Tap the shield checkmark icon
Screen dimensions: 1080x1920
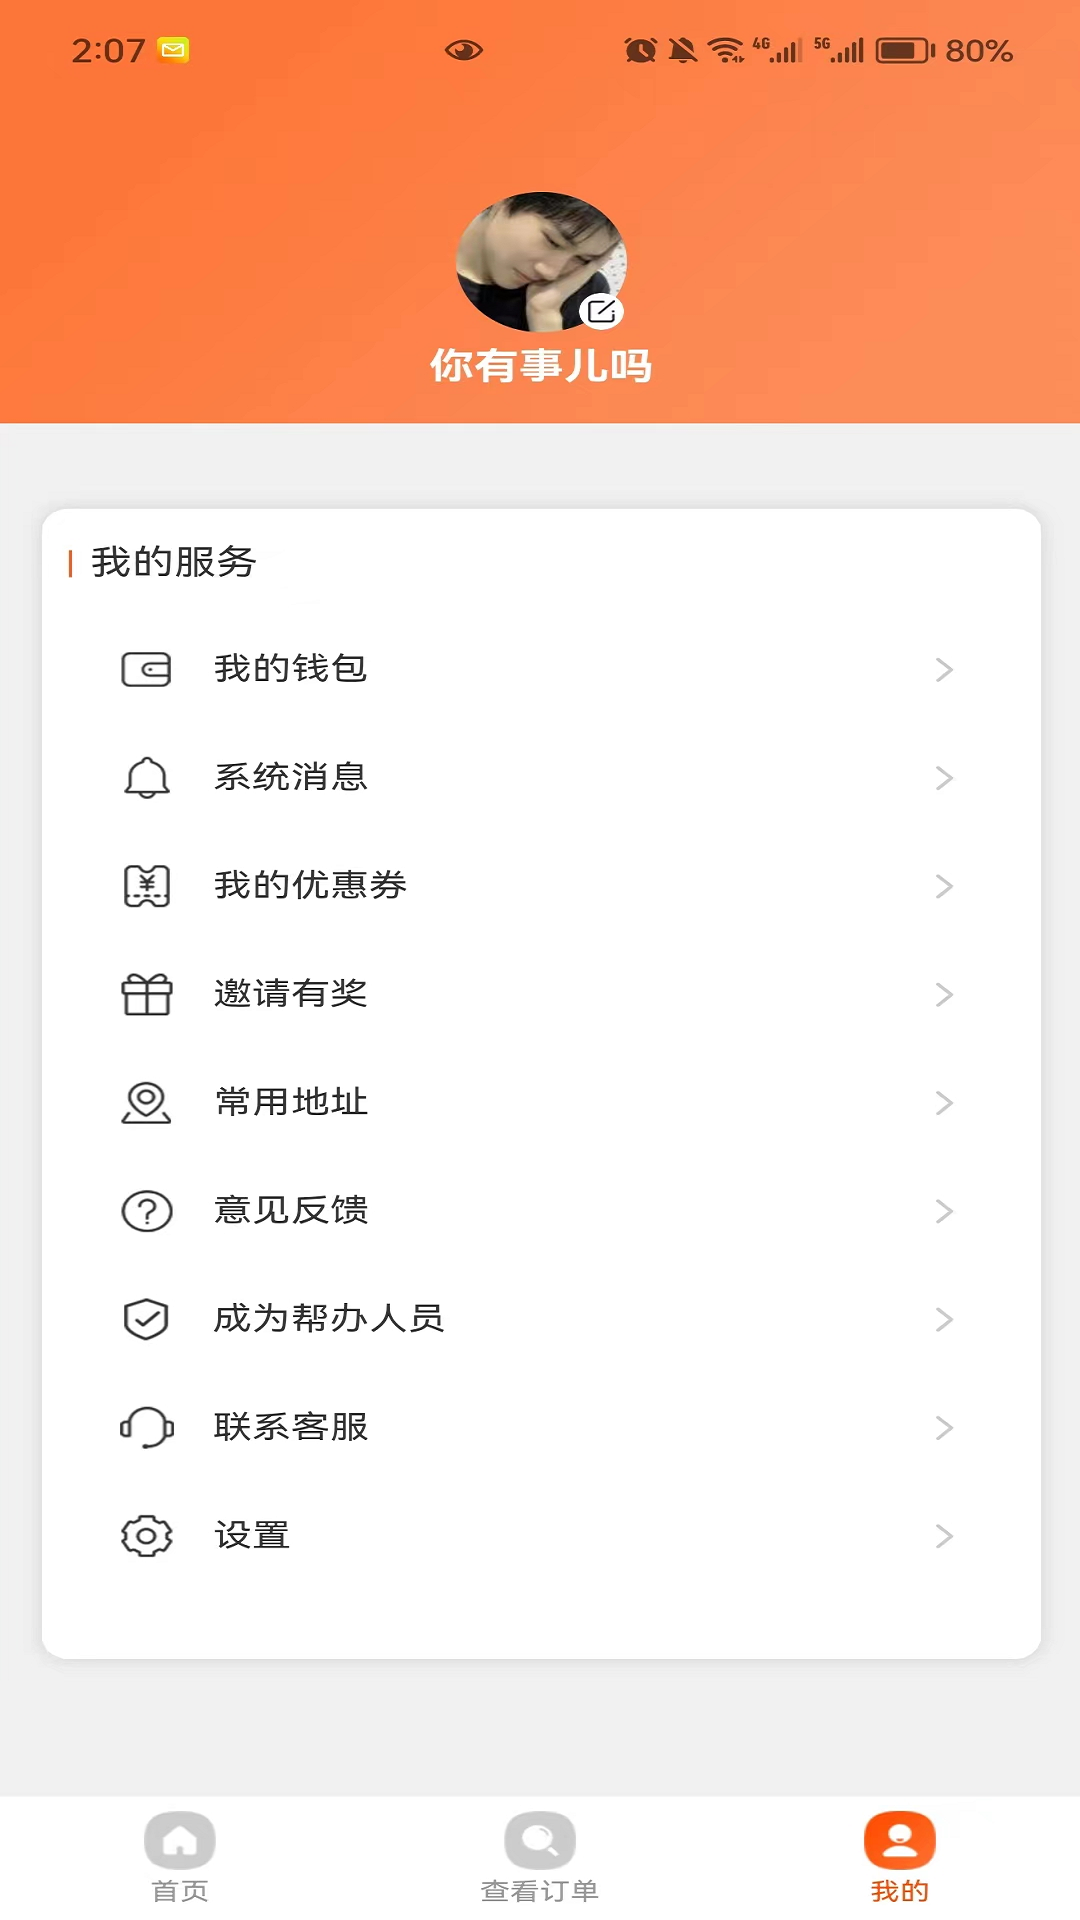click(x=146, y=1319)
